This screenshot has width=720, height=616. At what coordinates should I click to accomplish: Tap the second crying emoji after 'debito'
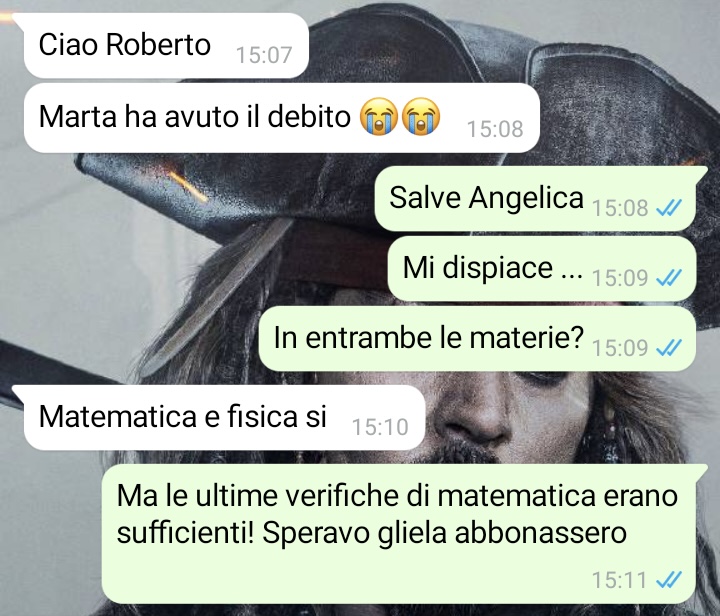[421, 117]
